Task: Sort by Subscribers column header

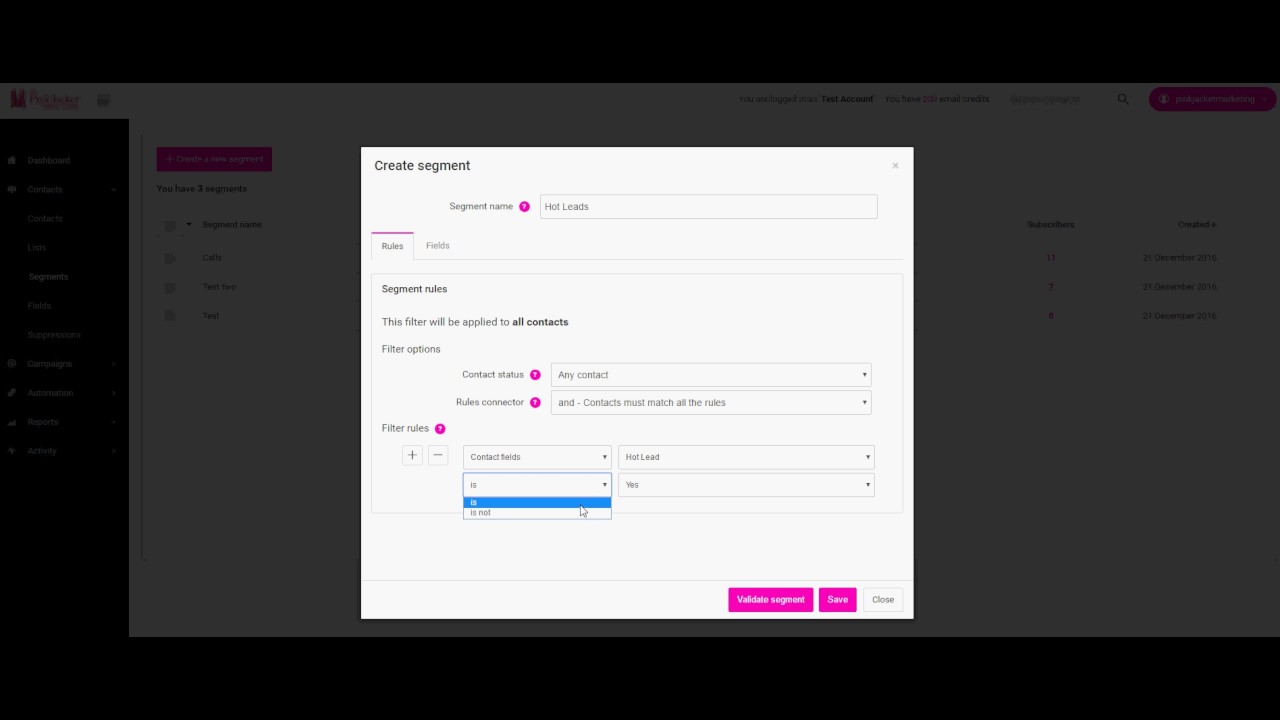Action: point(1051,225)
